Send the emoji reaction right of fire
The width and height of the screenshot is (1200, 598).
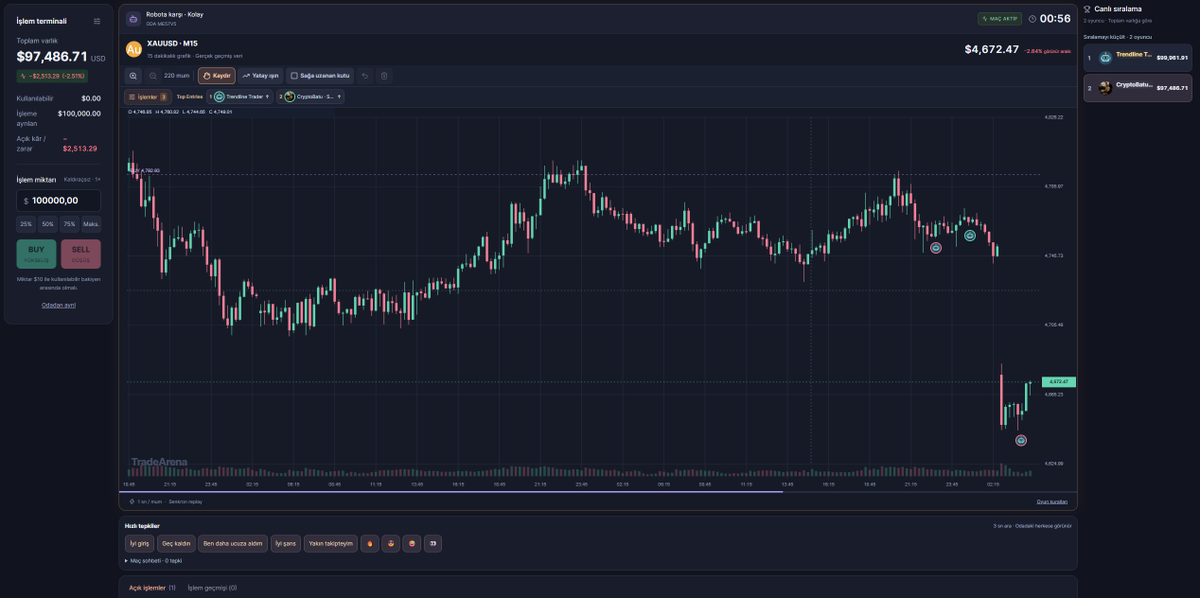click(x=391, y=543)
